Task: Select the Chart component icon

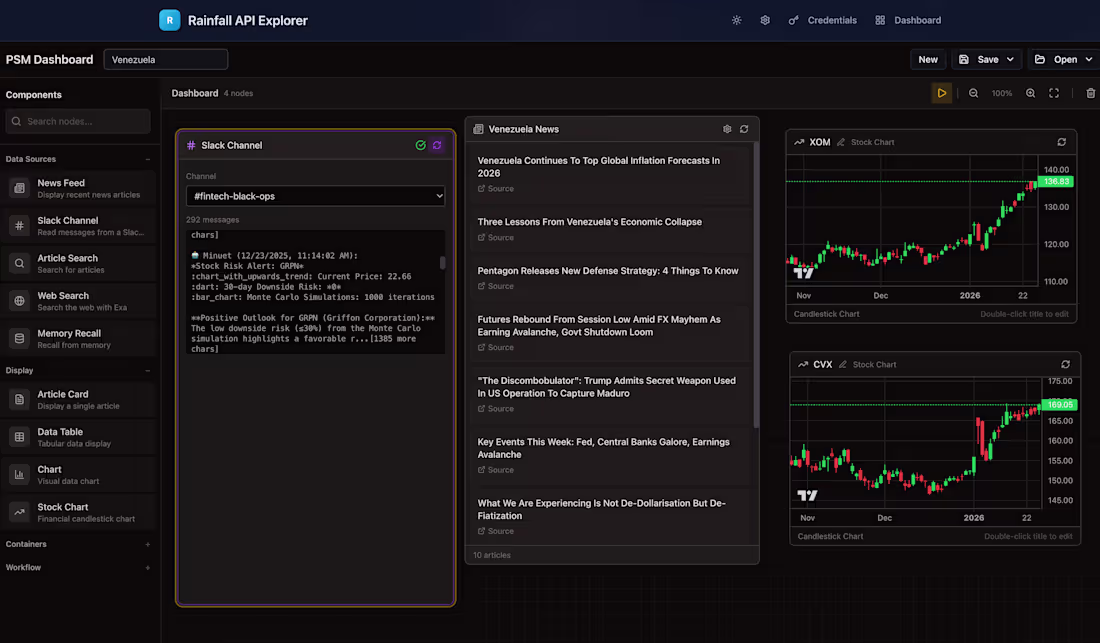Action: point(20,475)
